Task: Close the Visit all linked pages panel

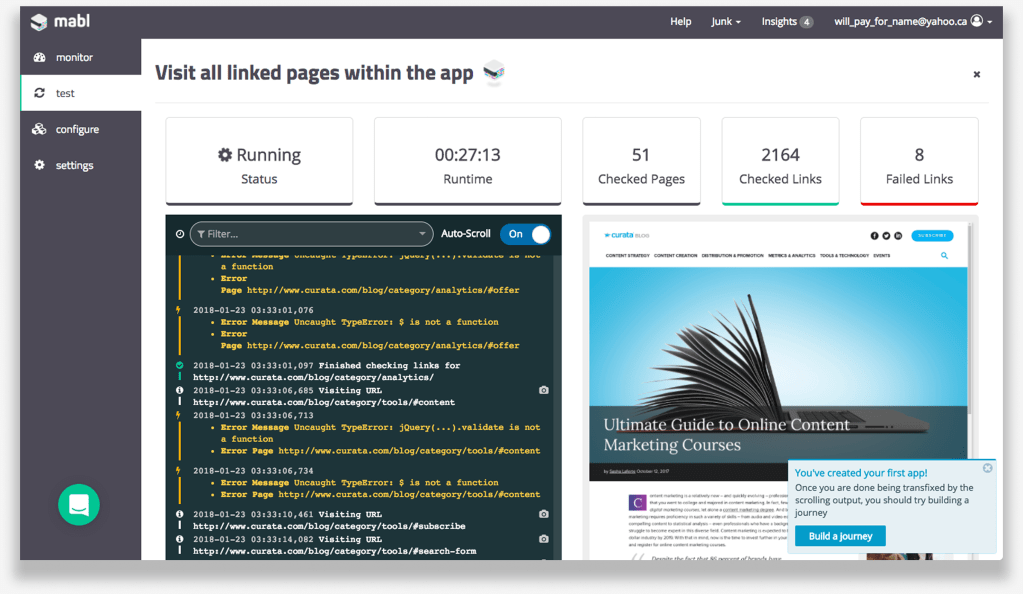Action: [x=976, y=74]
